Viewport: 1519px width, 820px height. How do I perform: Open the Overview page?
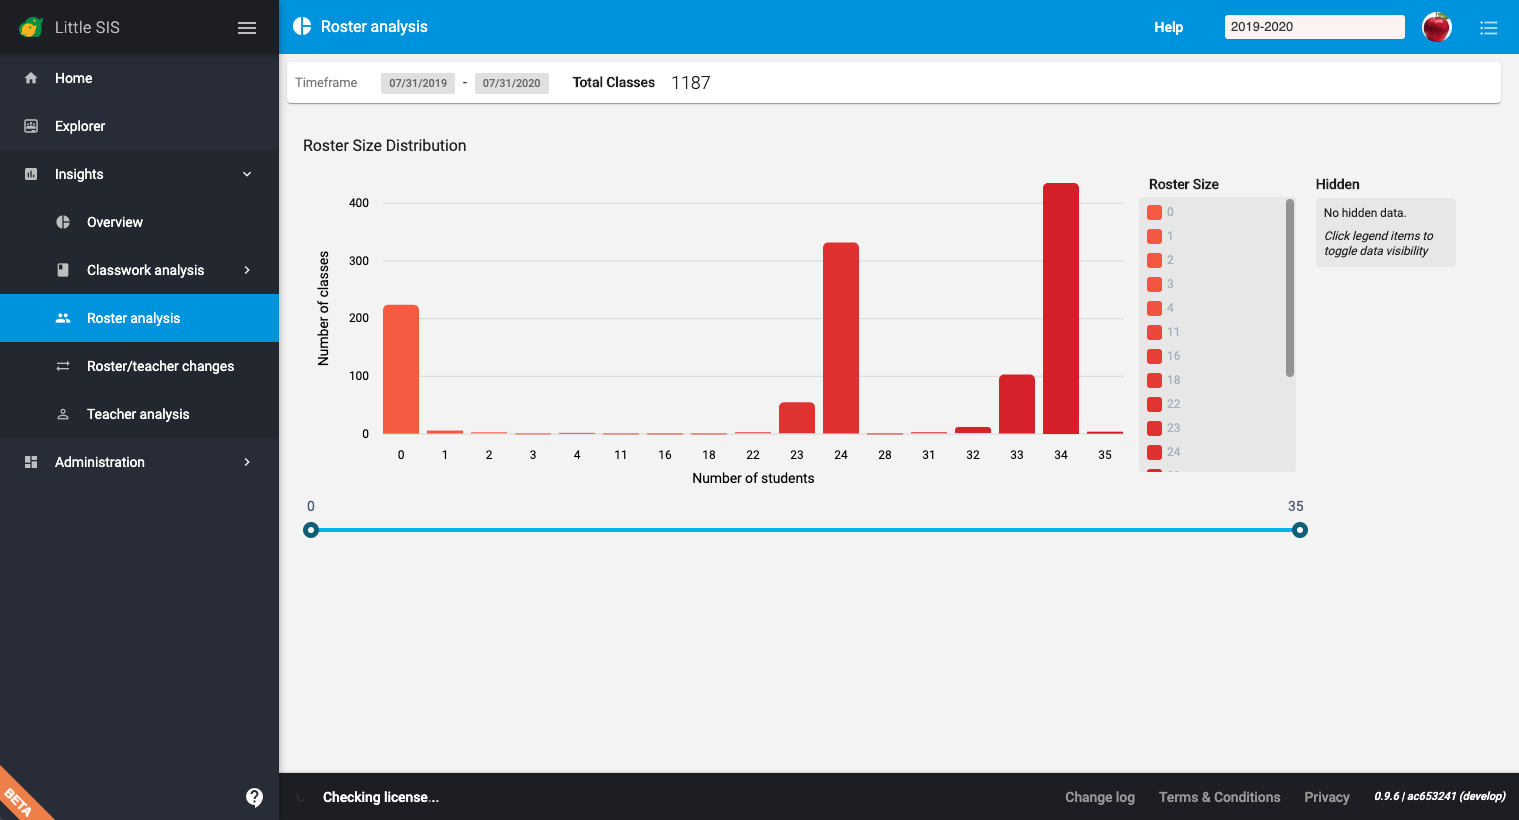(115, 222)
